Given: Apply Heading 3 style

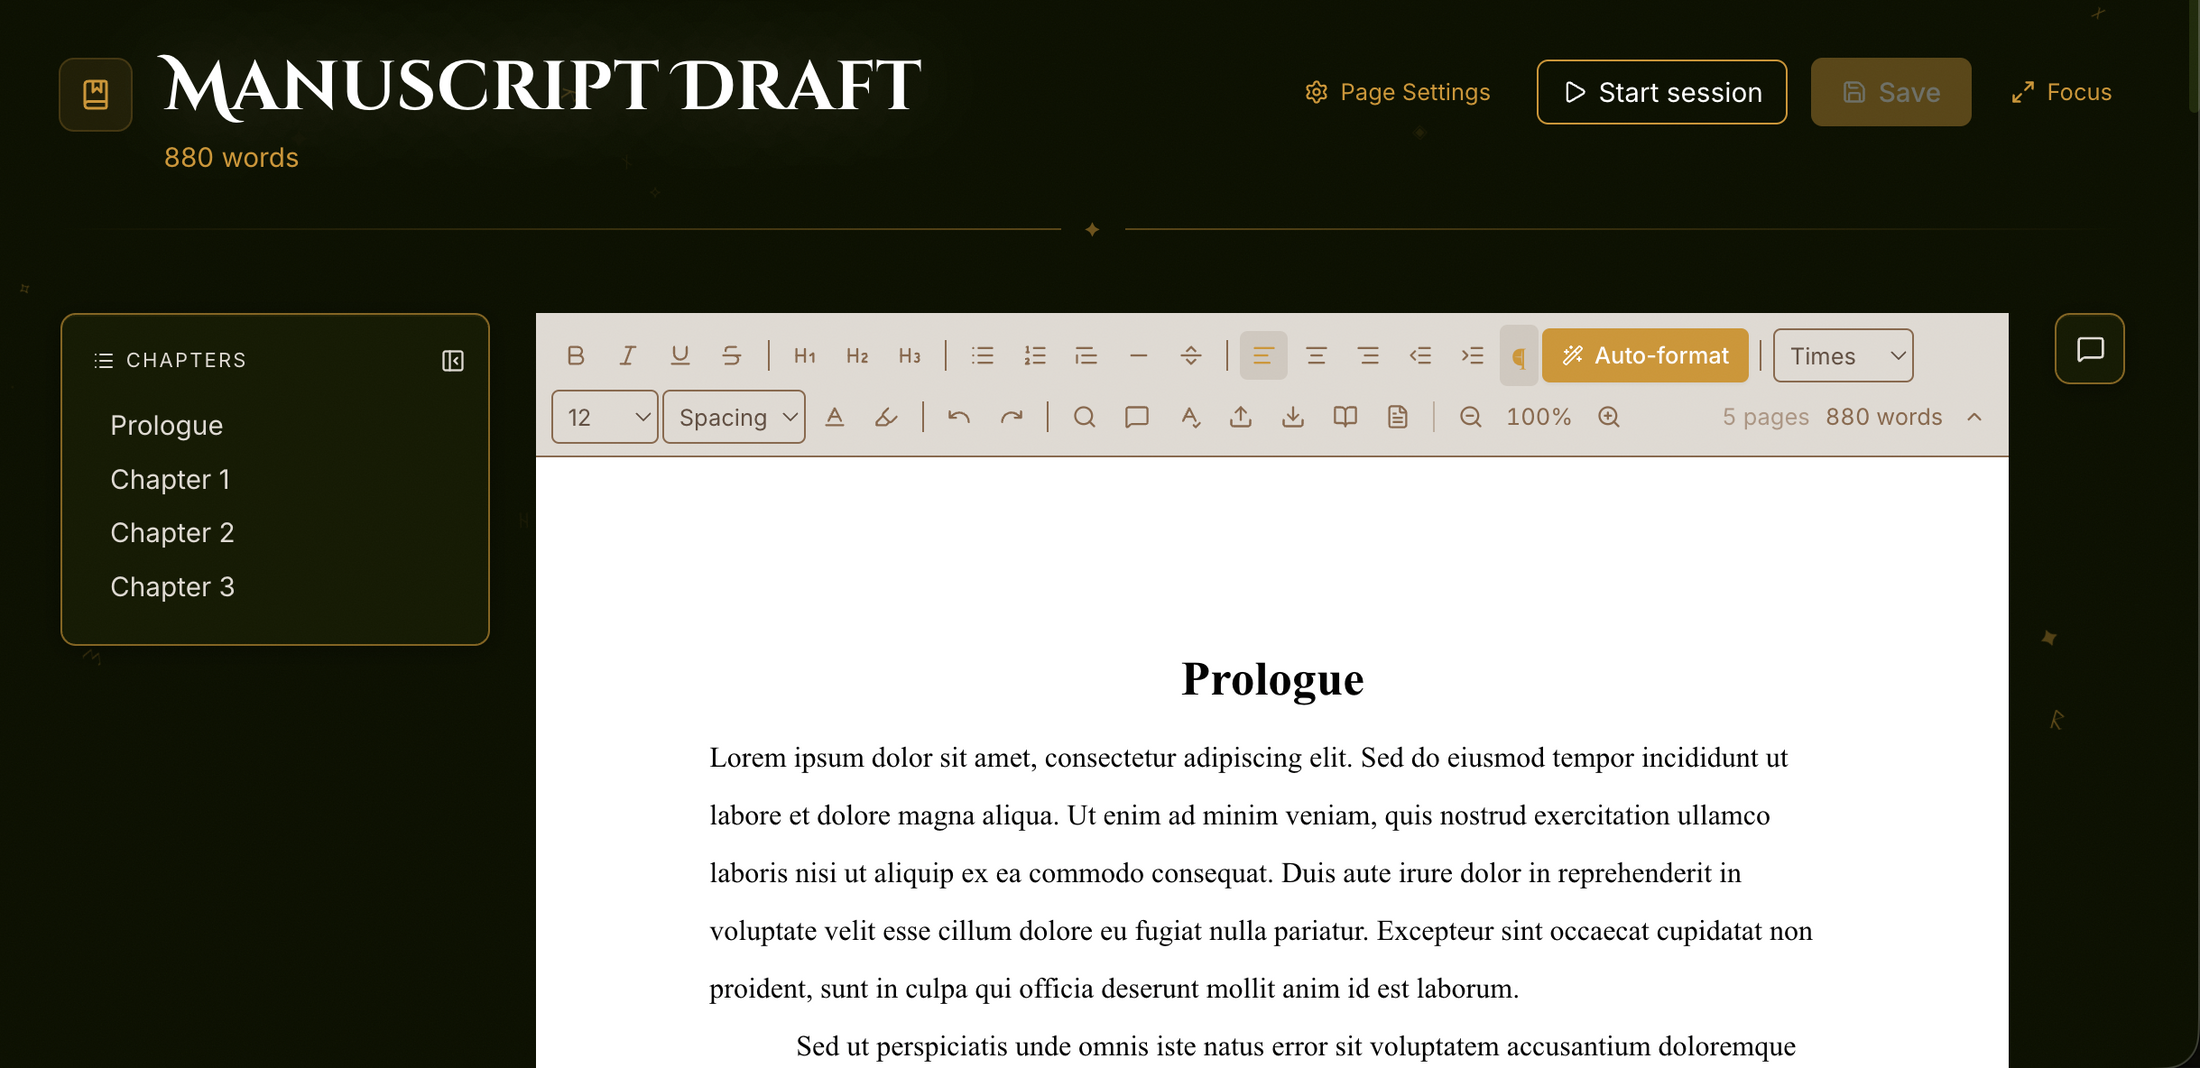Looking at the screenshot, I should point(909,356).
